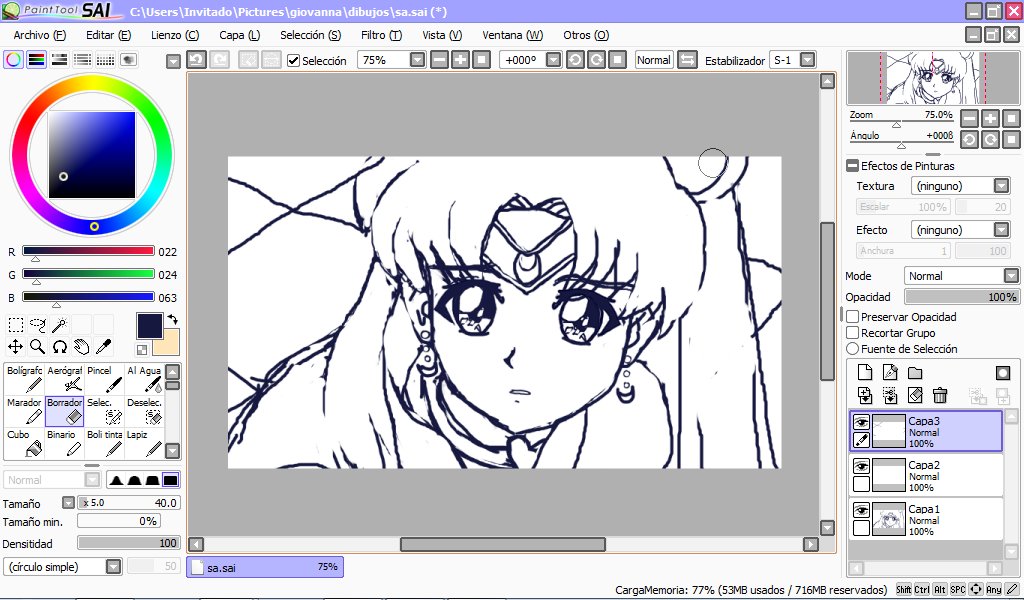Choose the Lapiz pencil tool
The height and width of the screenshot is (600, 1024).
pyautogui.click(x=144, y=443)
